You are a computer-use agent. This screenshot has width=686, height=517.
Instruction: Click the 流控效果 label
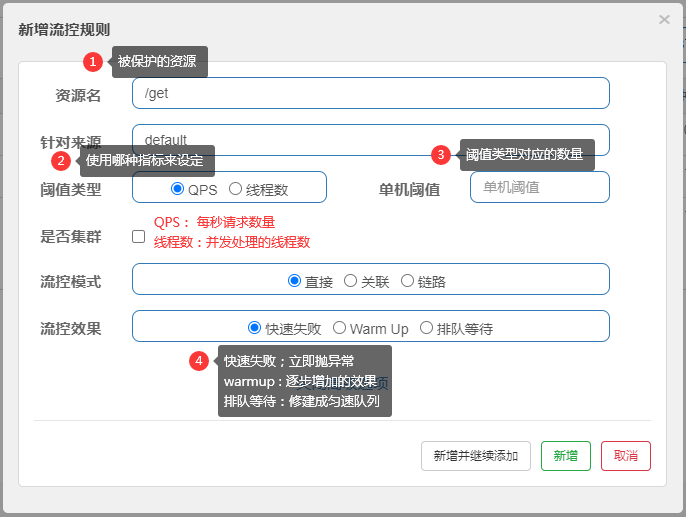70,328
